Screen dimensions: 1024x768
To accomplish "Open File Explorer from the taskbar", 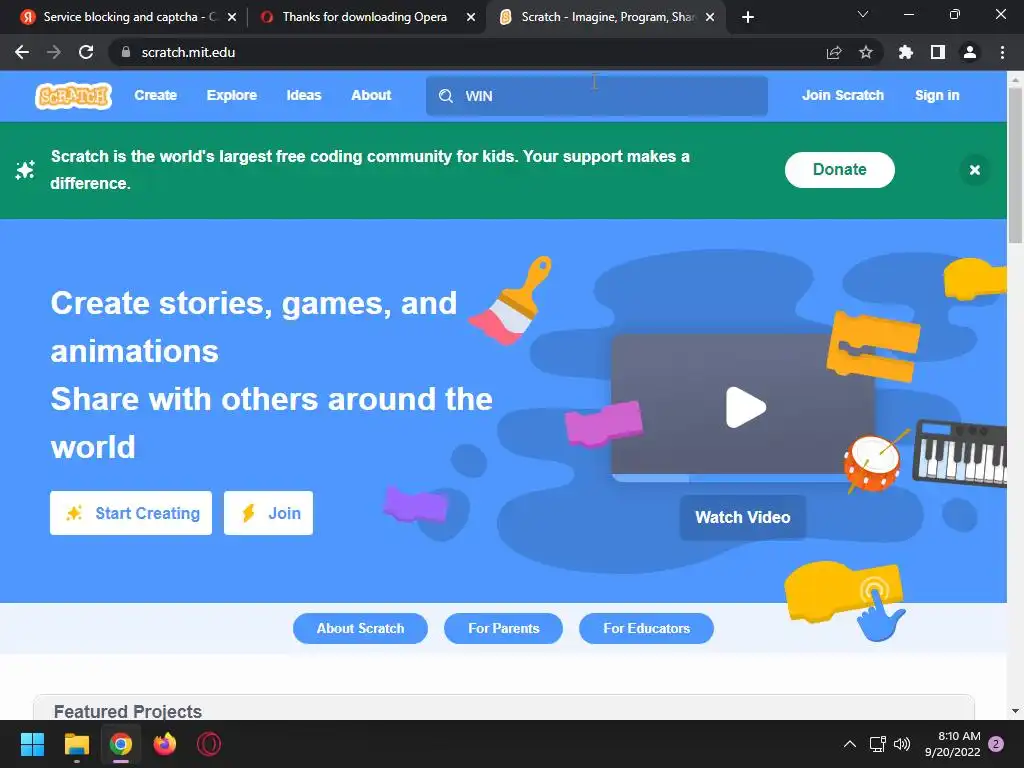I will click(76, 744).
